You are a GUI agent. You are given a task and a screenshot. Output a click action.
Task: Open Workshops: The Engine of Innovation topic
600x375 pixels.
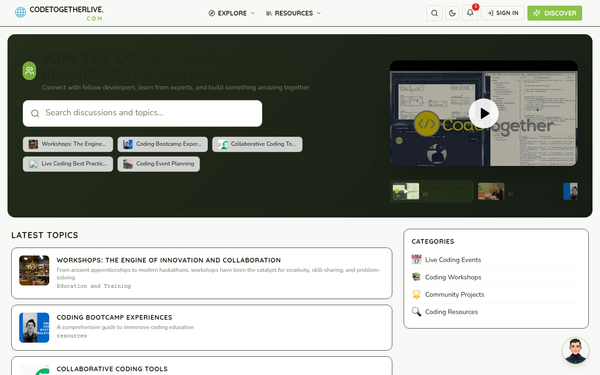click(168, 260)
